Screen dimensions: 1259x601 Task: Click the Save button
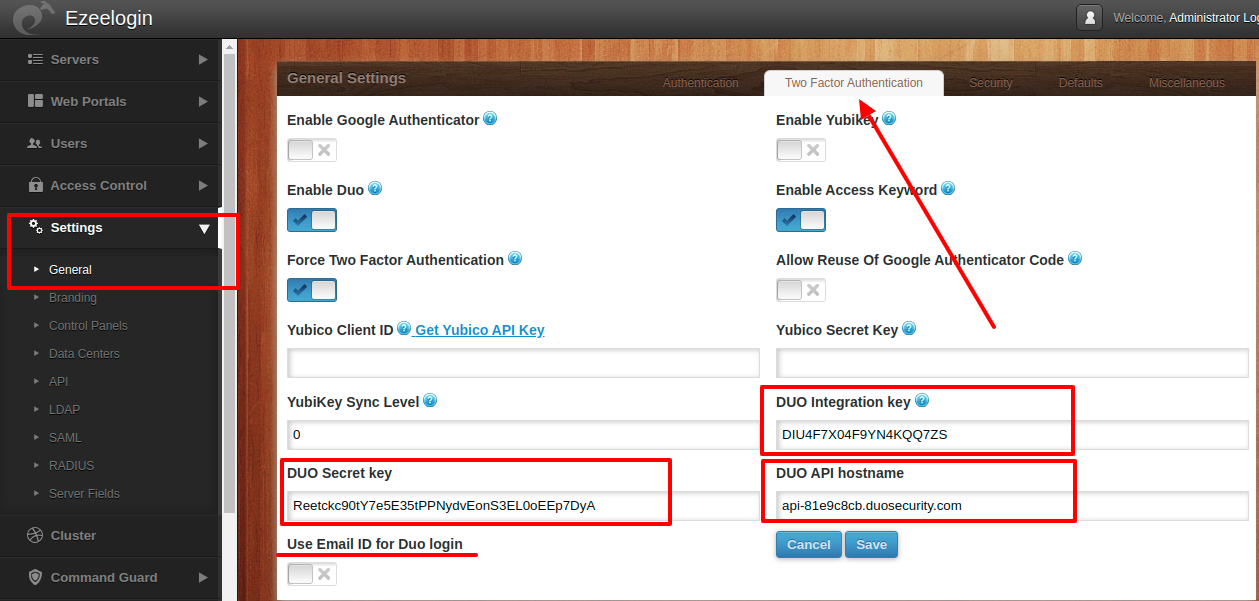(x=872, y=544)
